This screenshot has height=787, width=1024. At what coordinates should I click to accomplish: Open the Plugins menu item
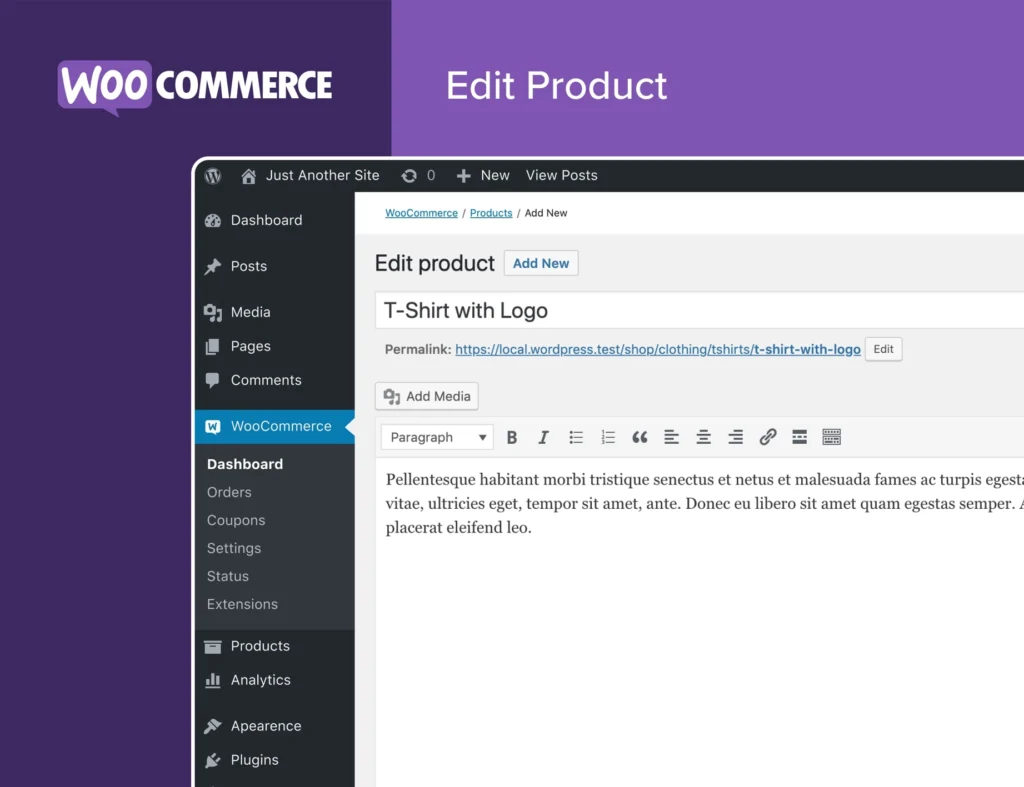coord(253,760)
